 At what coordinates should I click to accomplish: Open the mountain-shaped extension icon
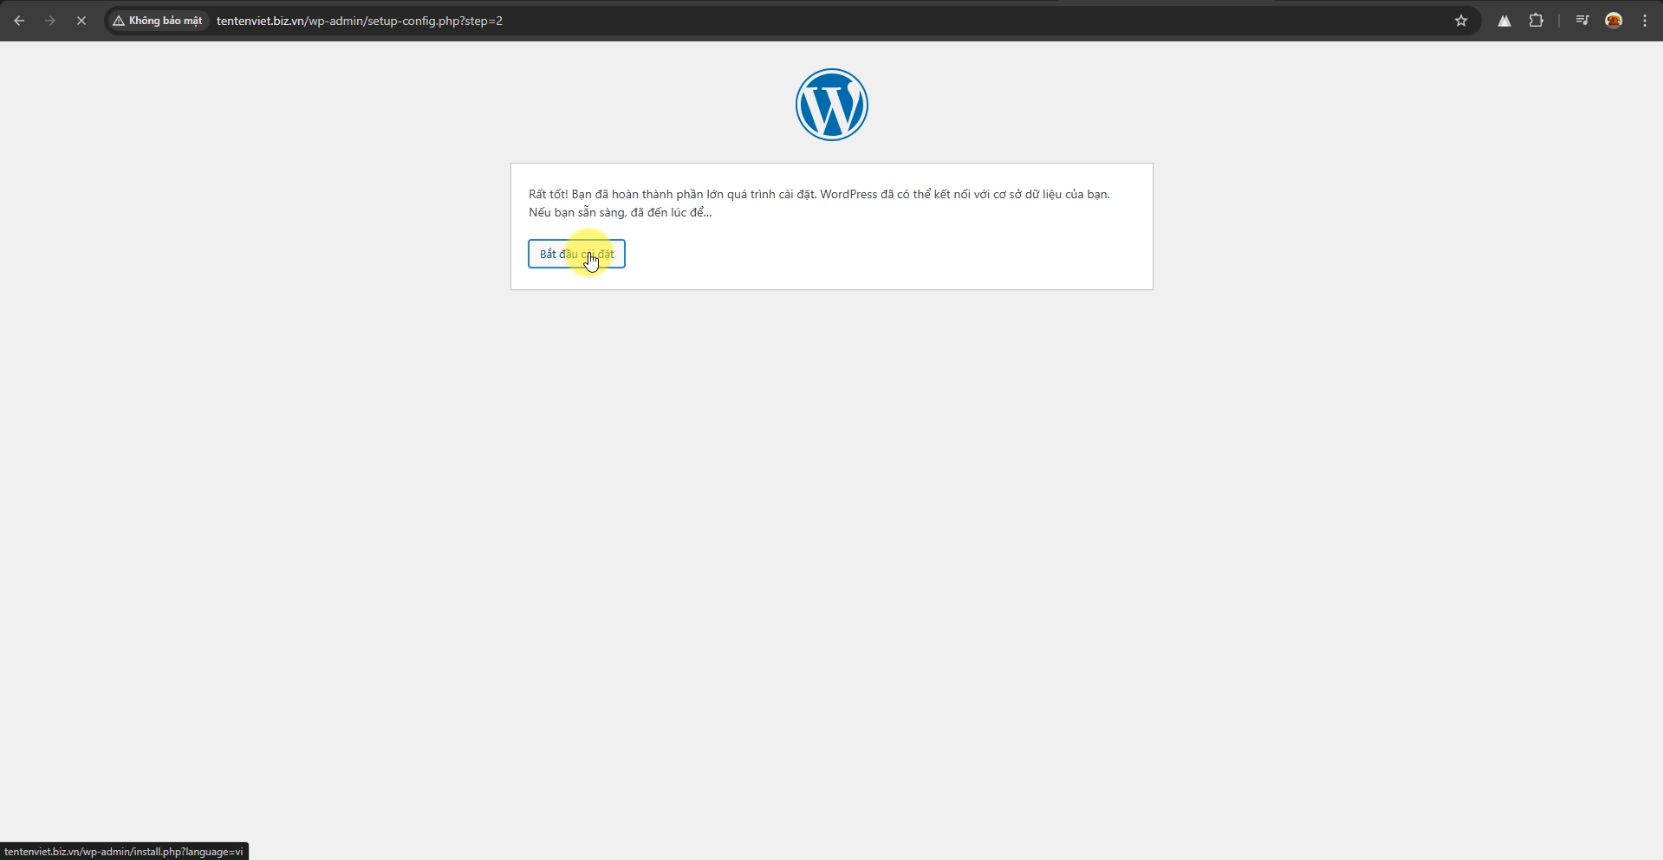pos(1504,20)
